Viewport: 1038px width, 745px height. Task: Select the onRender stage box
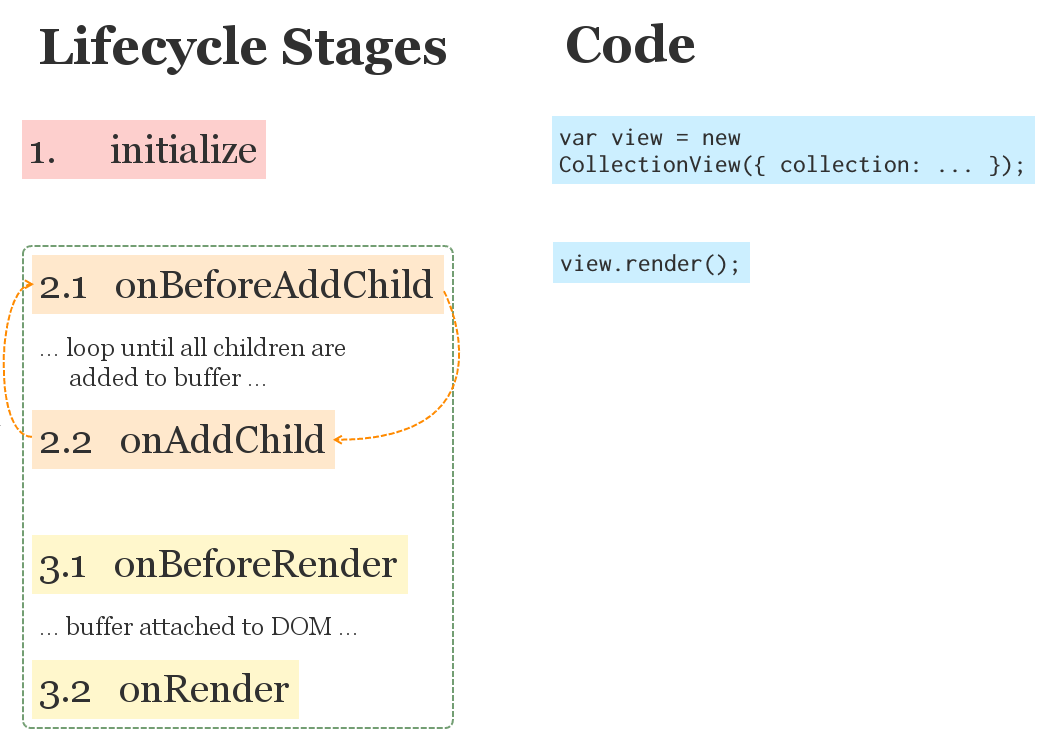(x=165, y=689)
